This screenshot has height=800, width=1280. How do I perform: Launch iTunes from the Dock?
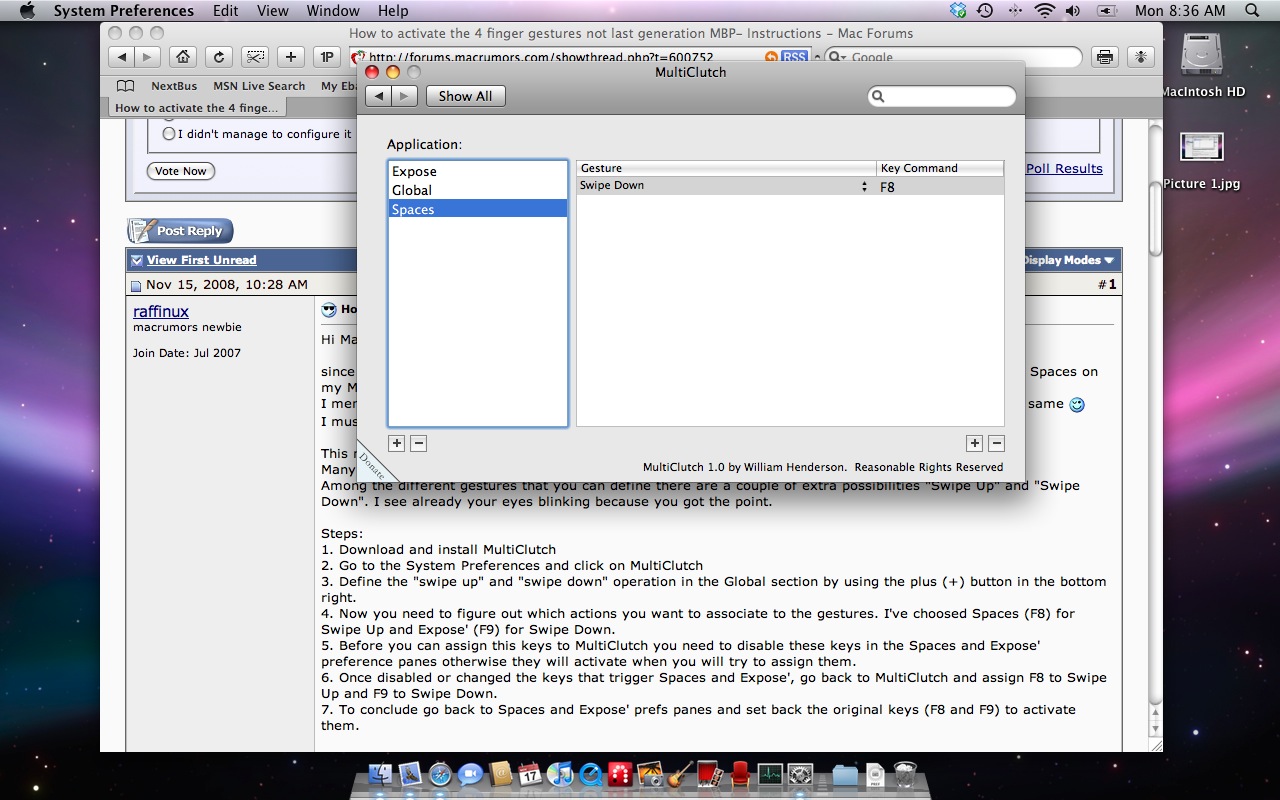coord(560,774)
